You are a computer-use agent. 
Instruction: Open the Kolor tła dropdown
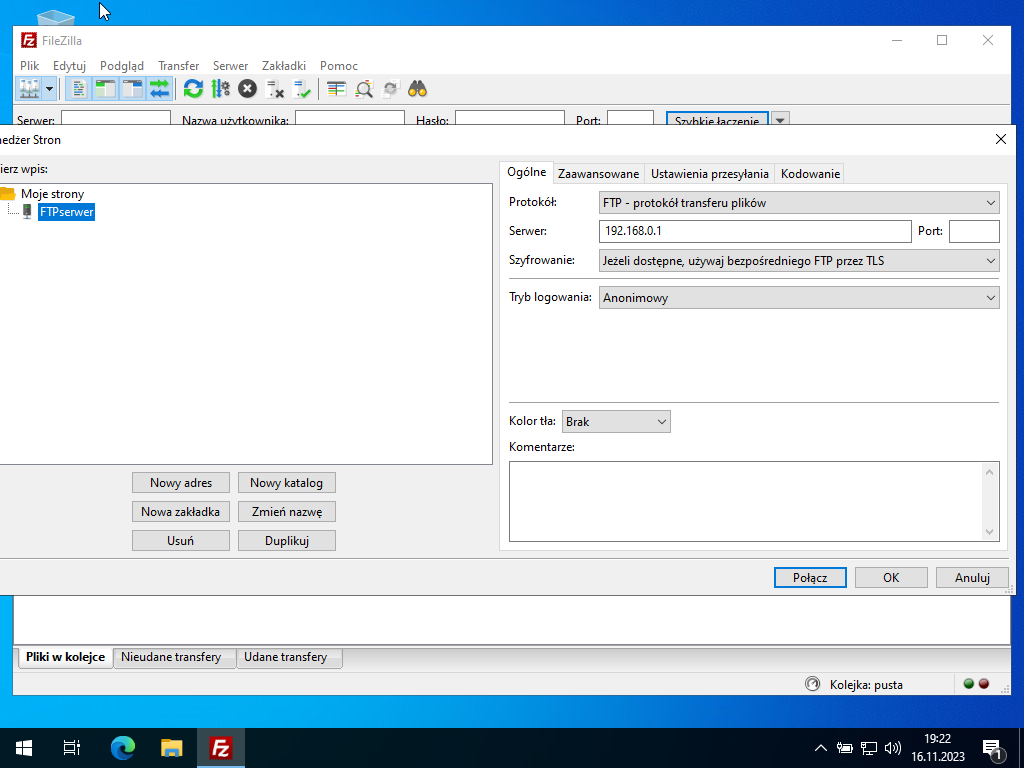click(x=616, y=421)
